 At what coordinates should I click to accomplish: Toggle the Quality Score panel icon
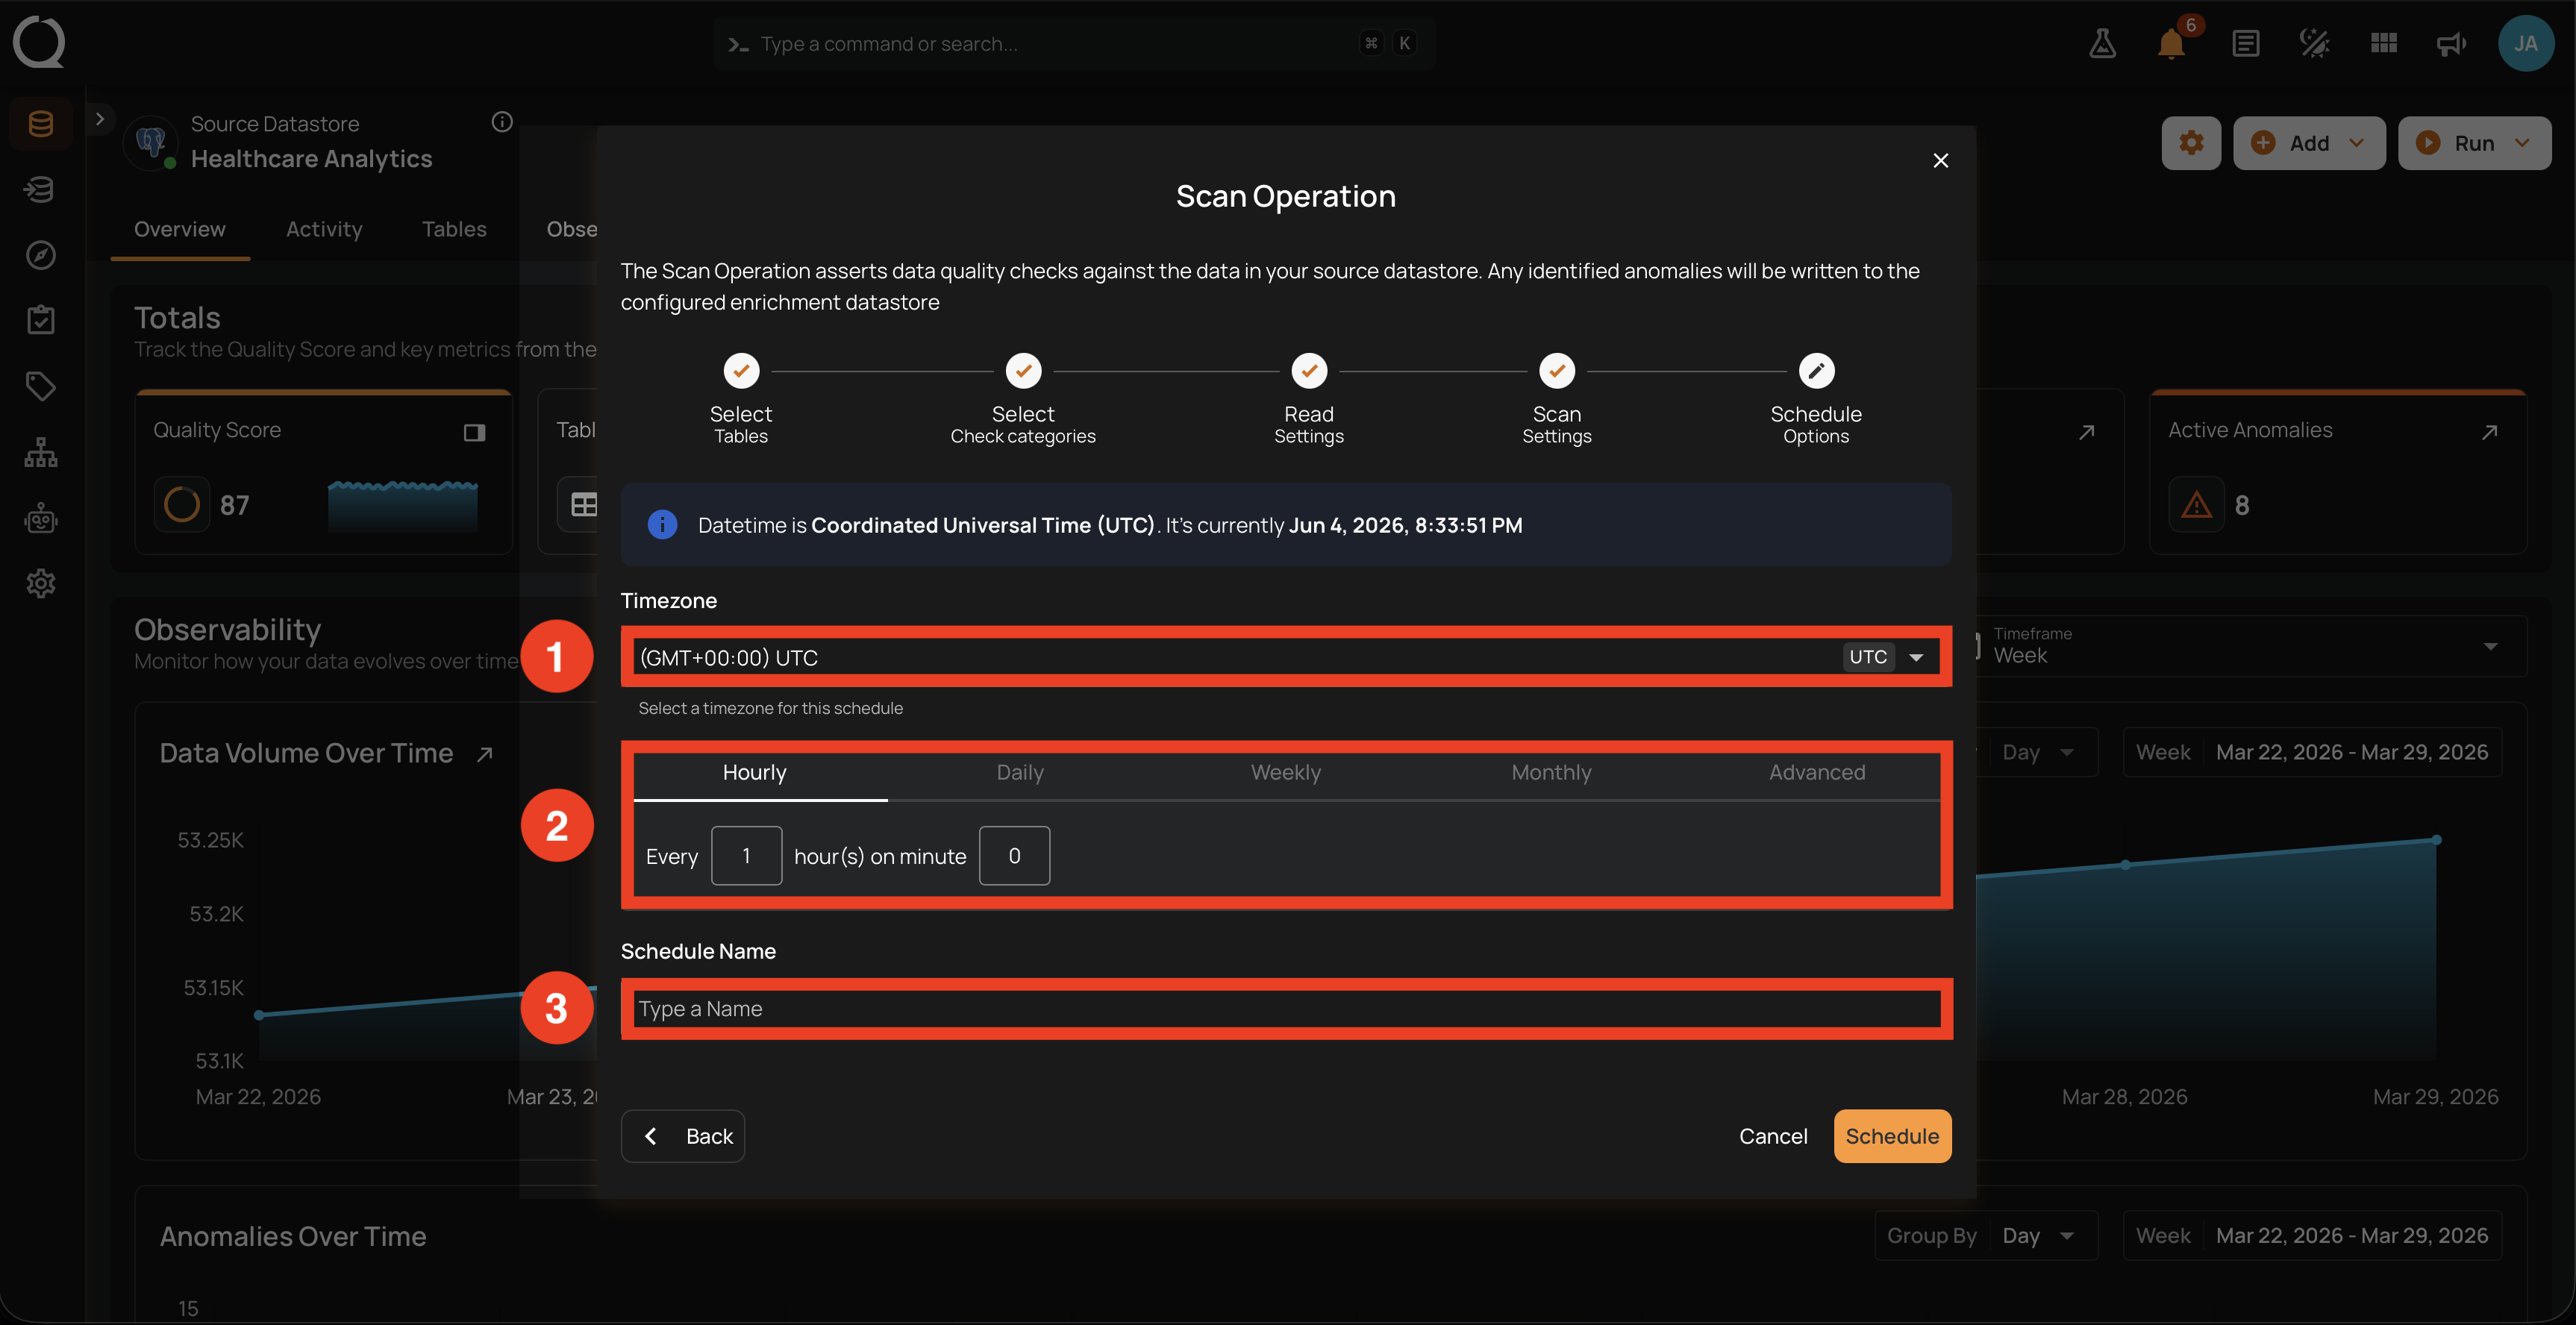tap(474, 432)
